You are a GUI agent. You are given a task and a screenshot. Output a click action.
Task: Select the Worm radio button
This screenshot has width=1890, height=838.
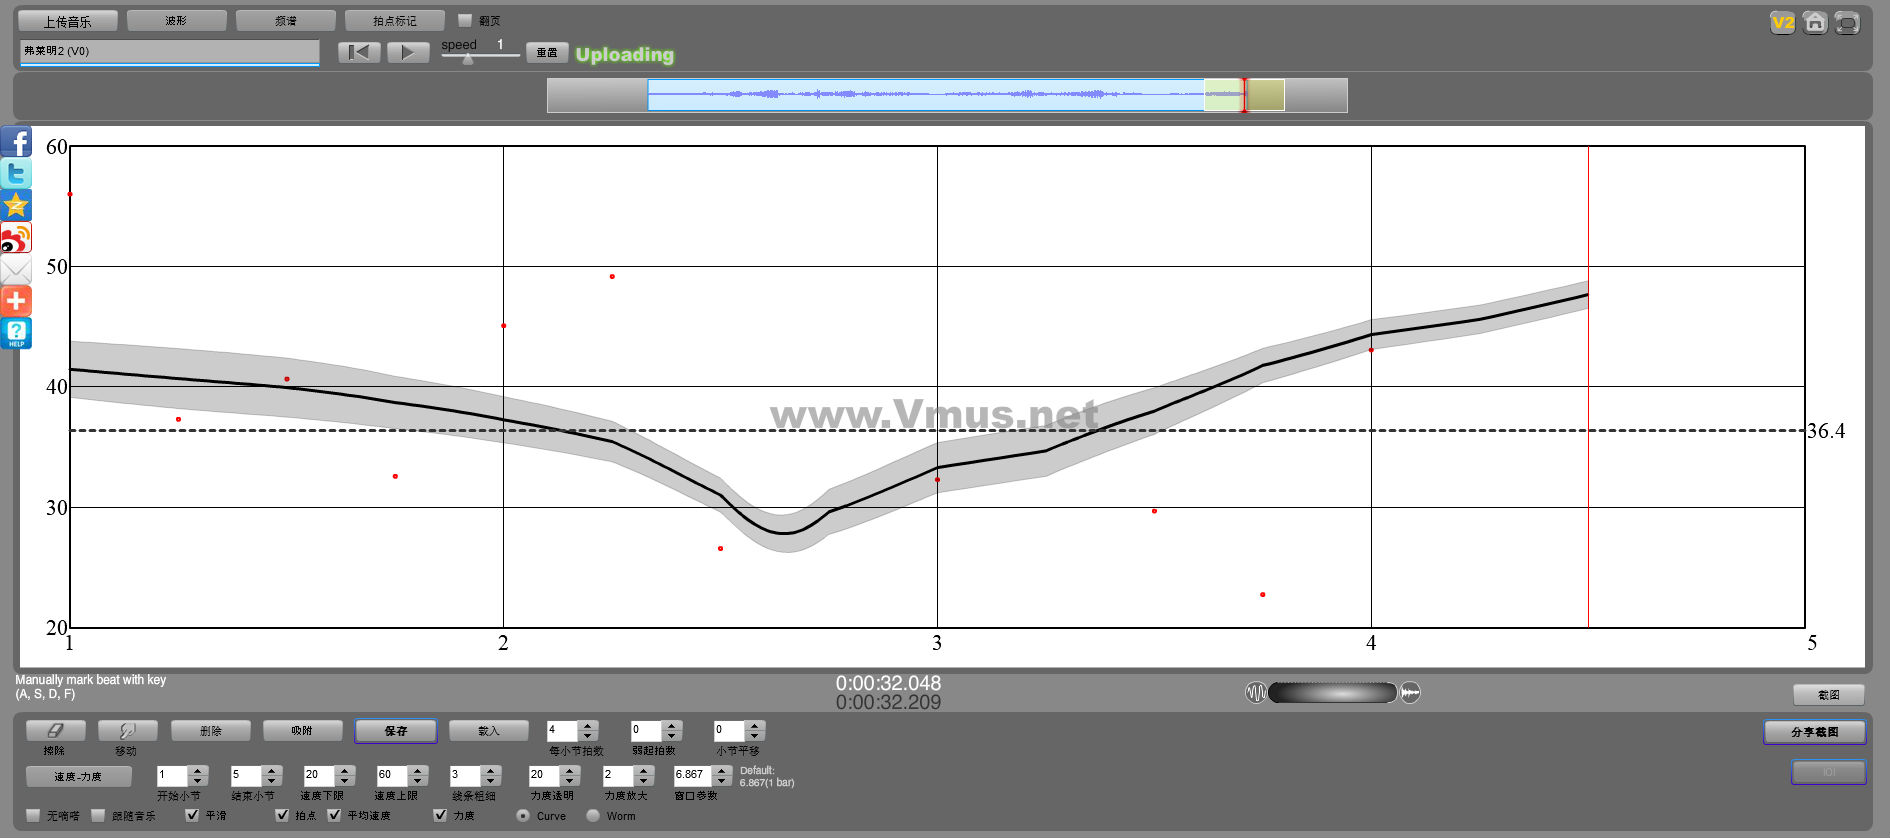pyautogui.click(x=593, y=815)
